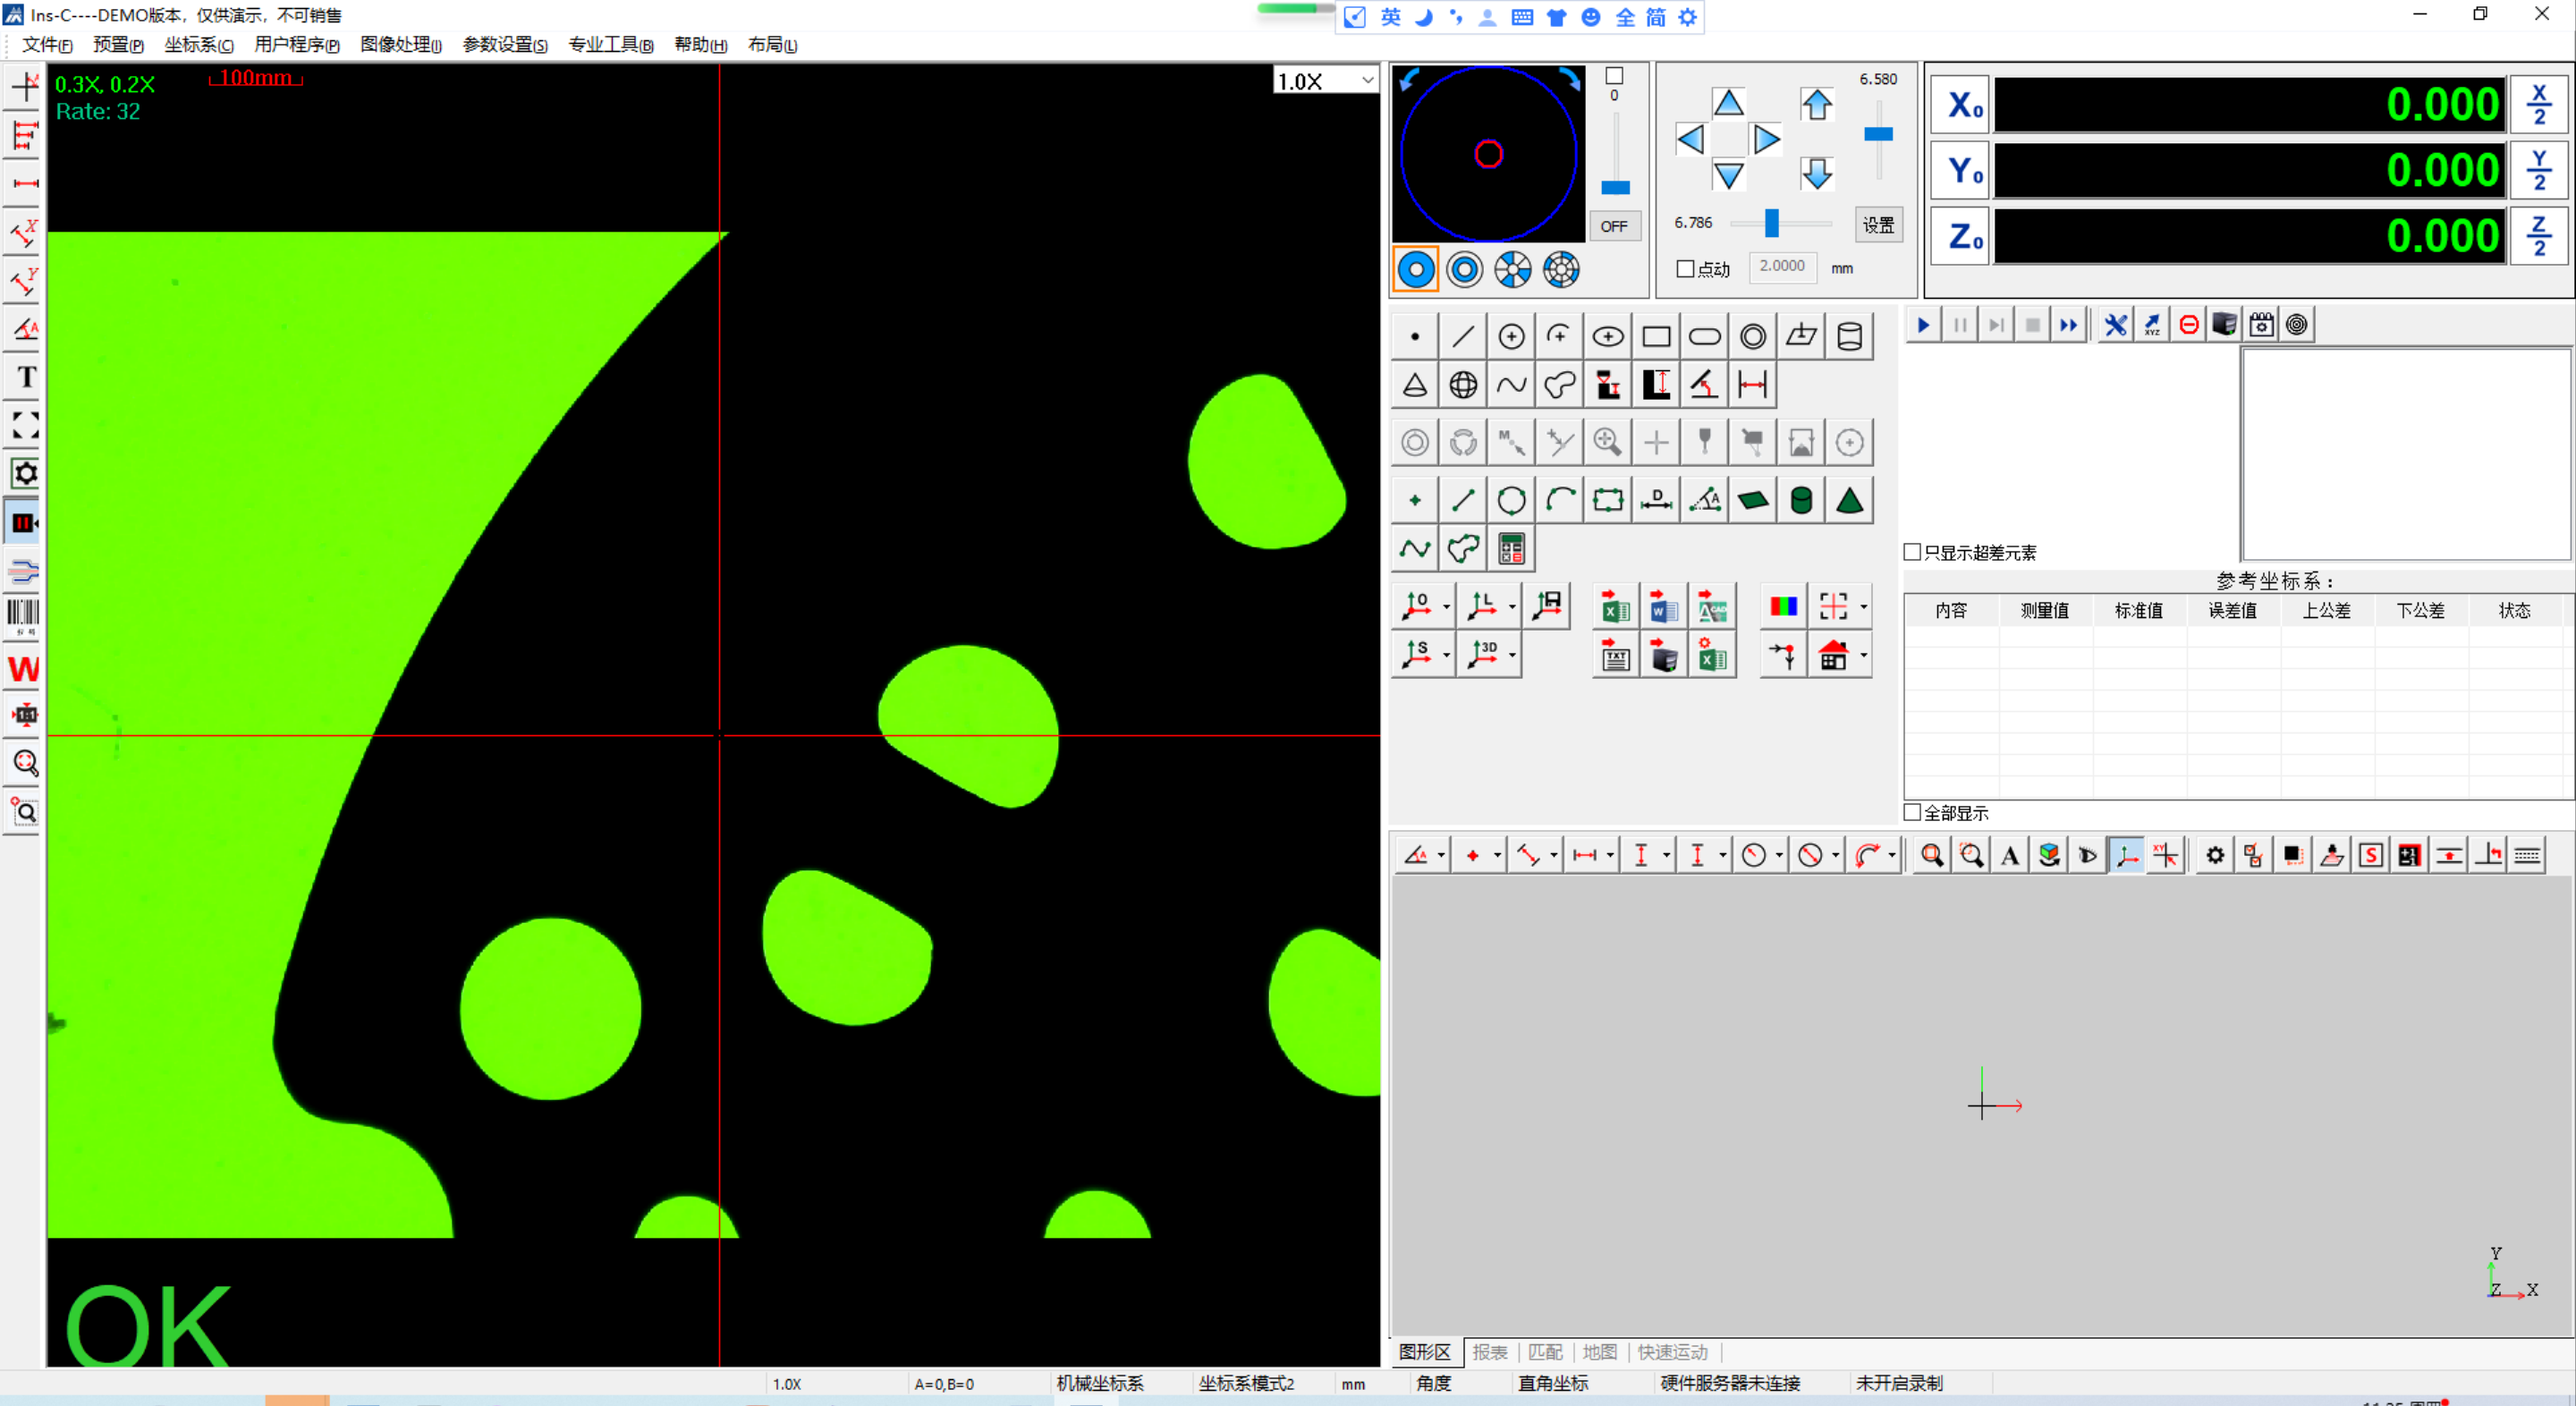Open the barcode tool in left sidebar
2576x1406 pixels.
point(23,615)
